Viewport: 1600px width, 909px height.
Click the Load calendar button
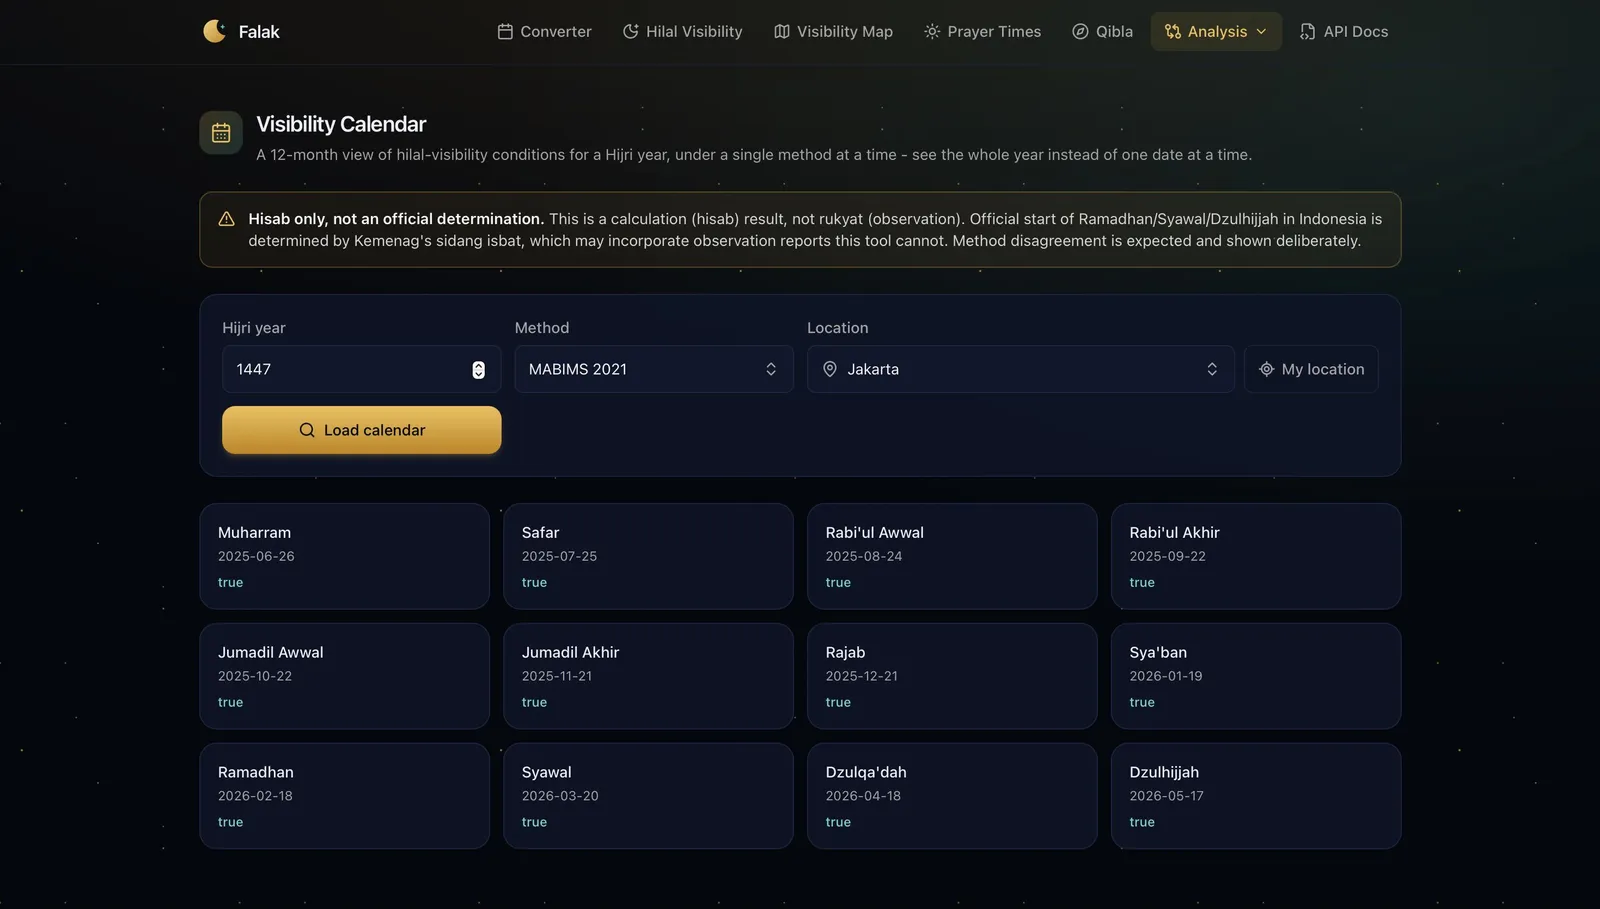coord(362,430)
